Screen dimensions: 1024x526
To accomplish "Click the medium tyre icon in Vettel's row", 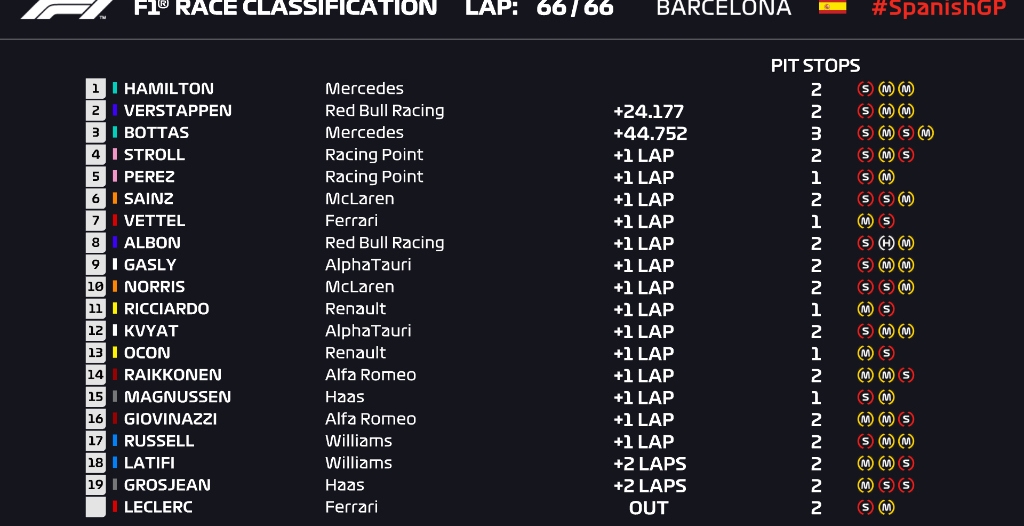I will 865,221.
